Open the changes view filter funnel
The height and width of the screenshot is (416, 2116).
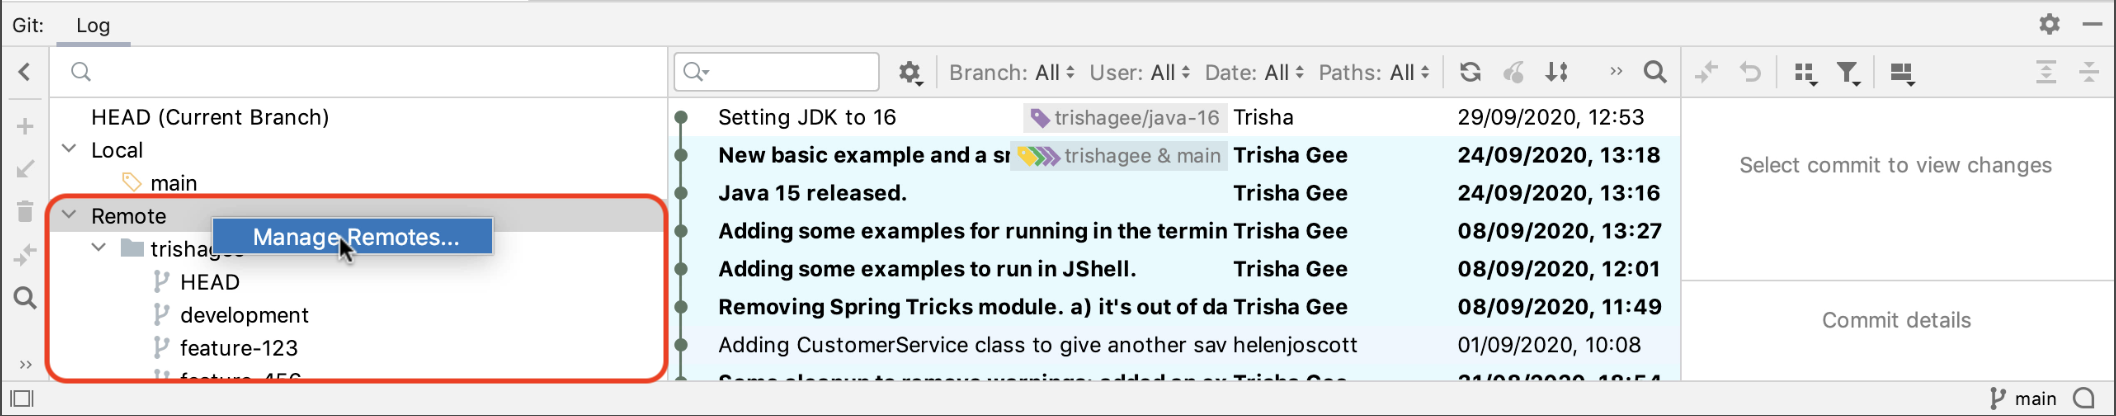click(1847, 73)
